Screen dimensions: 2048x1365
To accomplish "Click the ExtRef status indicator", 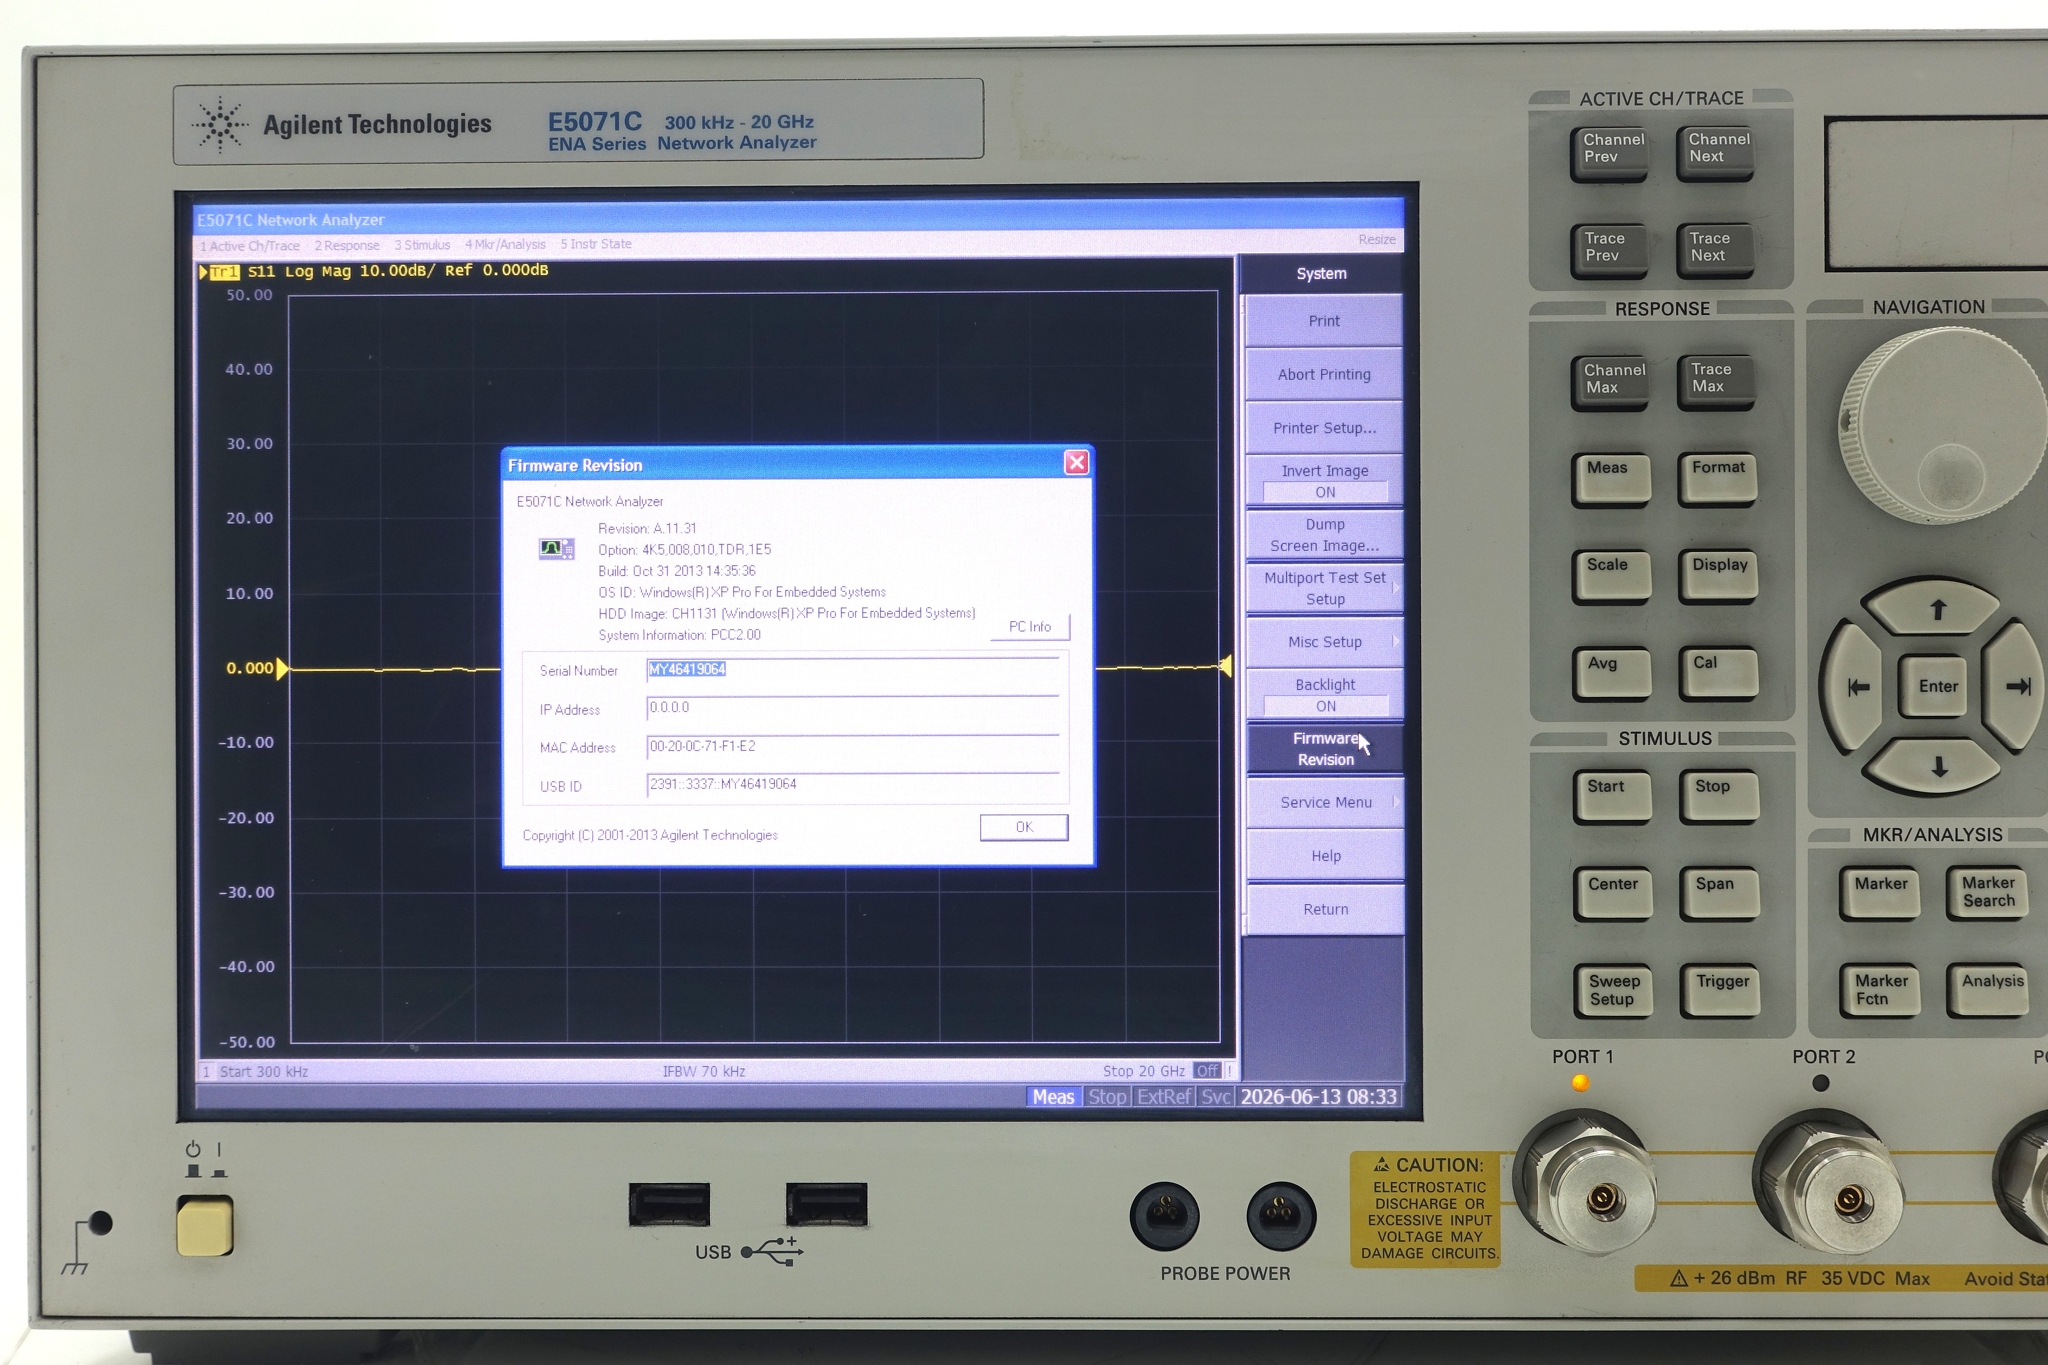I will click(1164, 1097).
